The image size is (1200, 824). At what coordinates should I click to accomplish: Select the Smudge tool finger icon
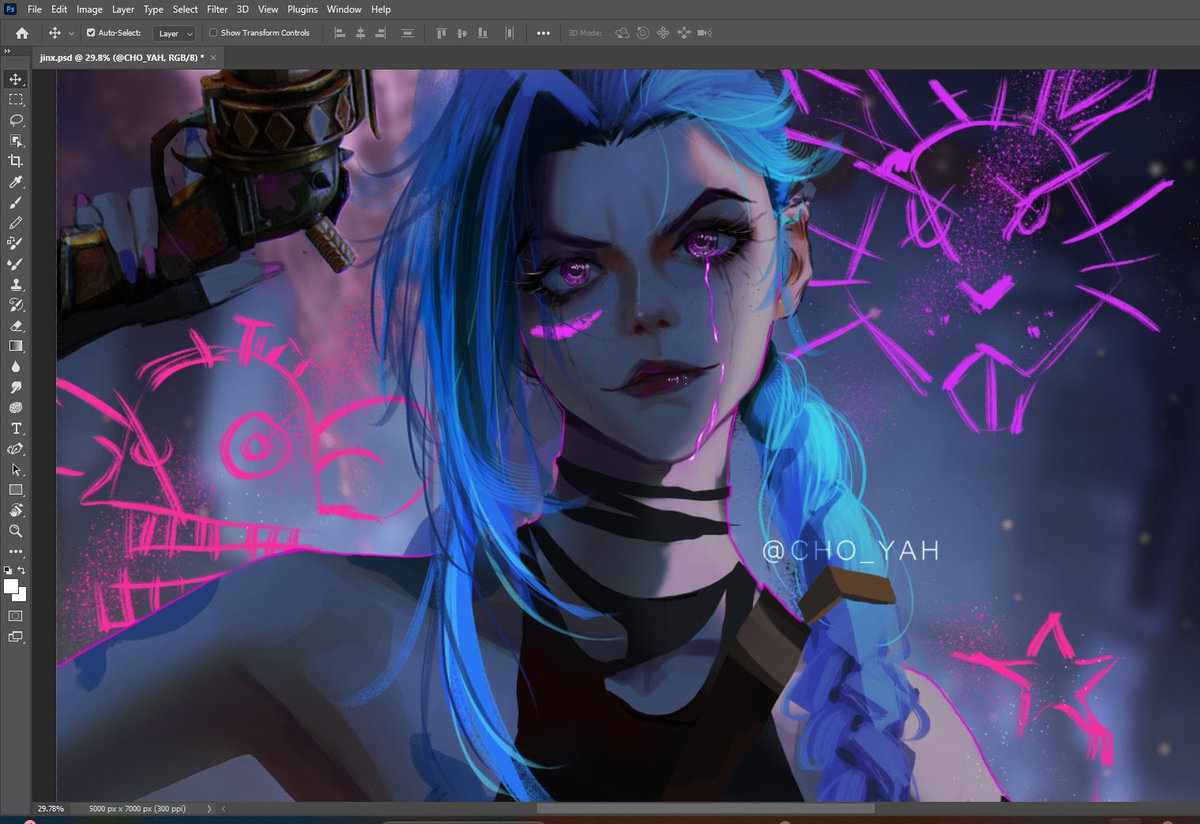pyautogui.click(x=16, y=387)
